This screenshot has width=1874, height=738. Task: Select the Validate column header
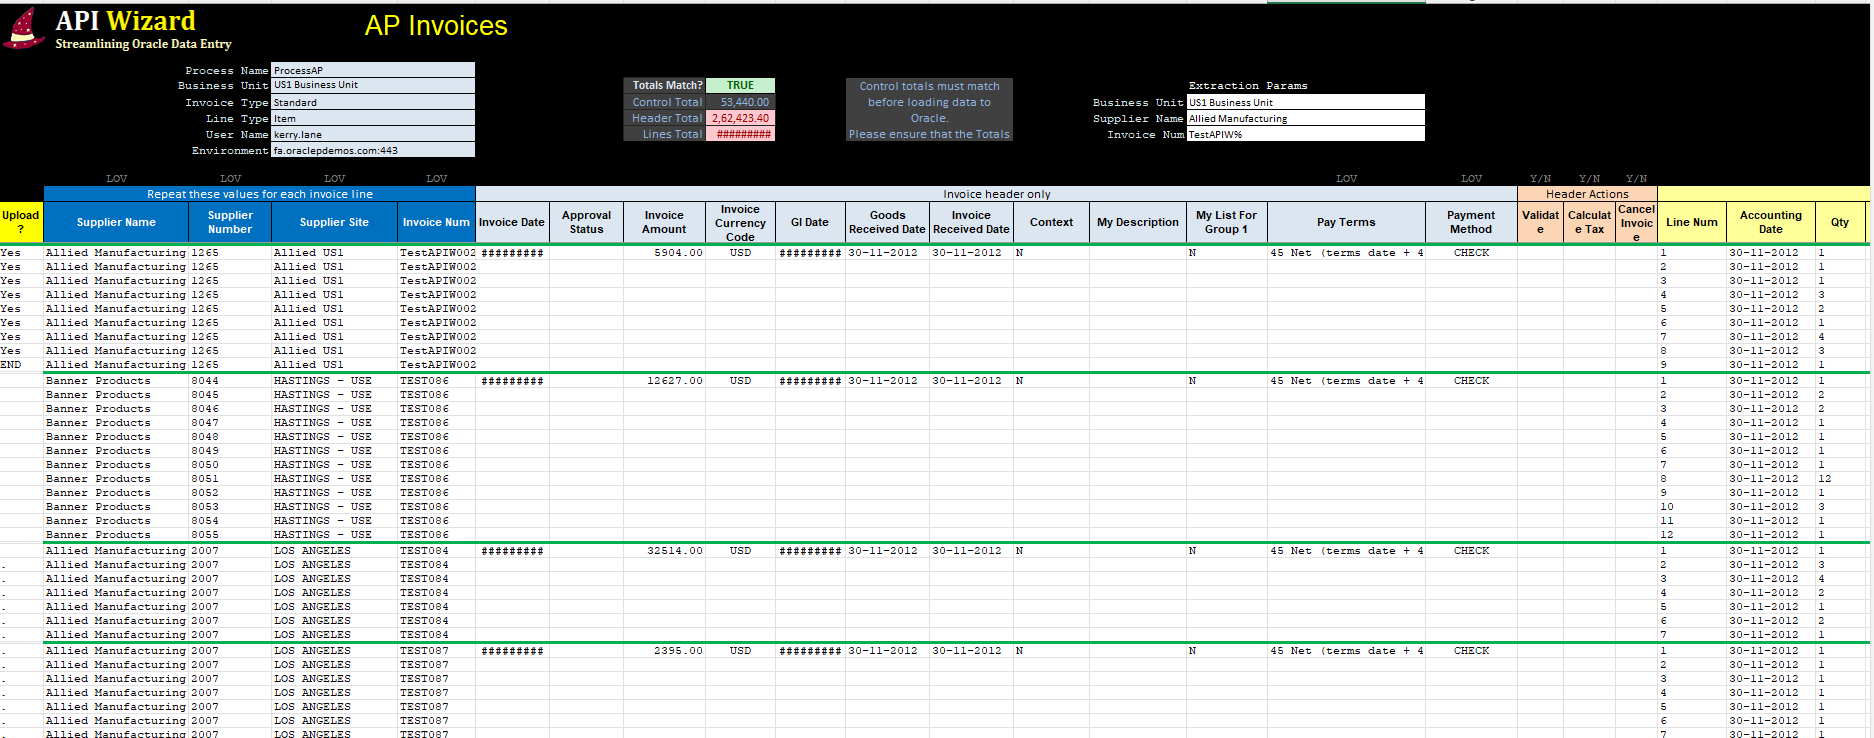1540,222
